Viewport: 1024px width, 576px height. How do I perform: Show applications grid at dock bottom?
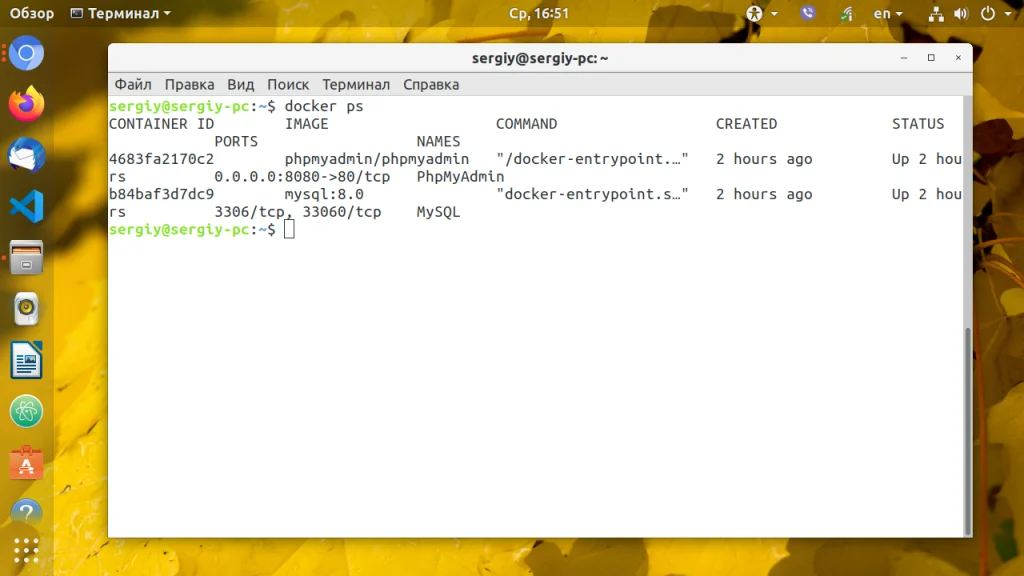[26, 551]
